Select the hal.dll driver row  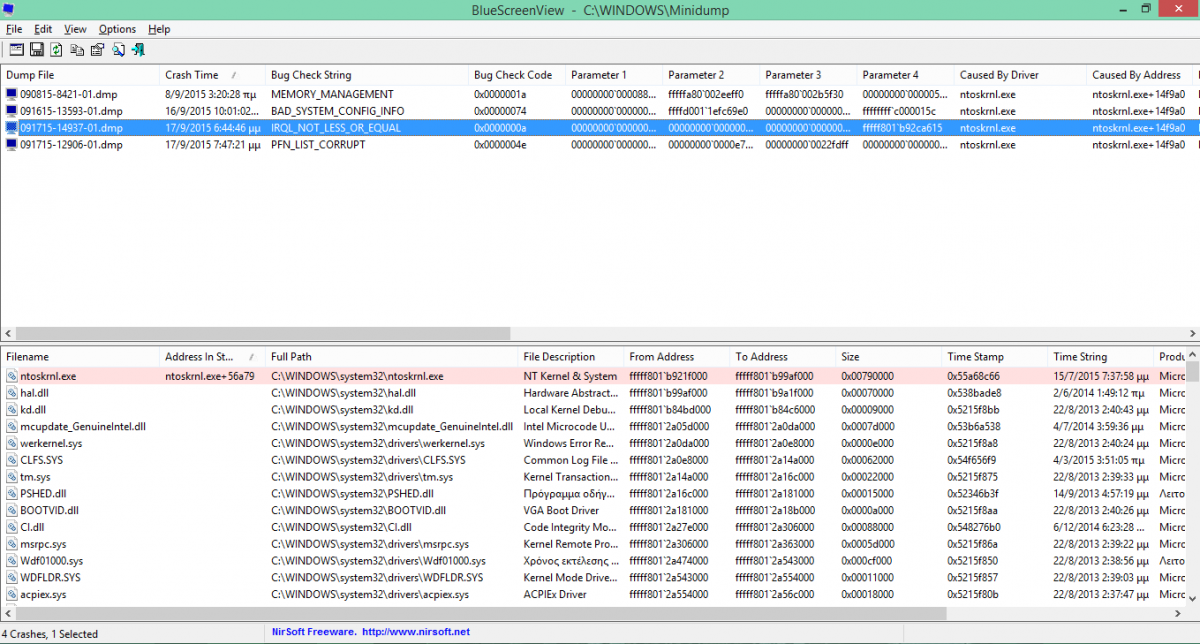(35, 393)
